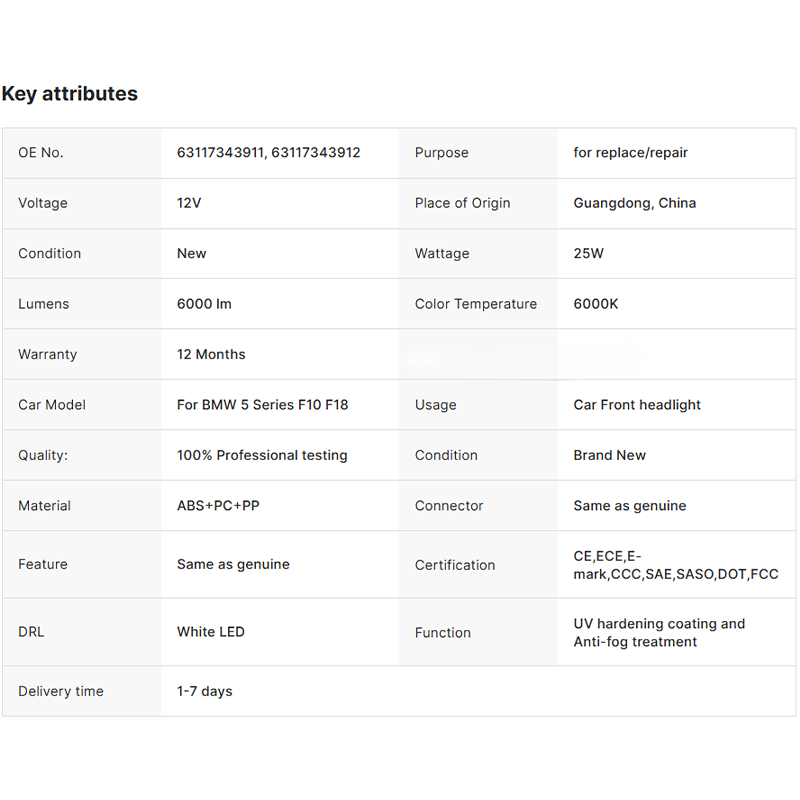The image size is (800, 800).
Task: Select the "Car Front headlight" usage value
Action: coord(637,405)
